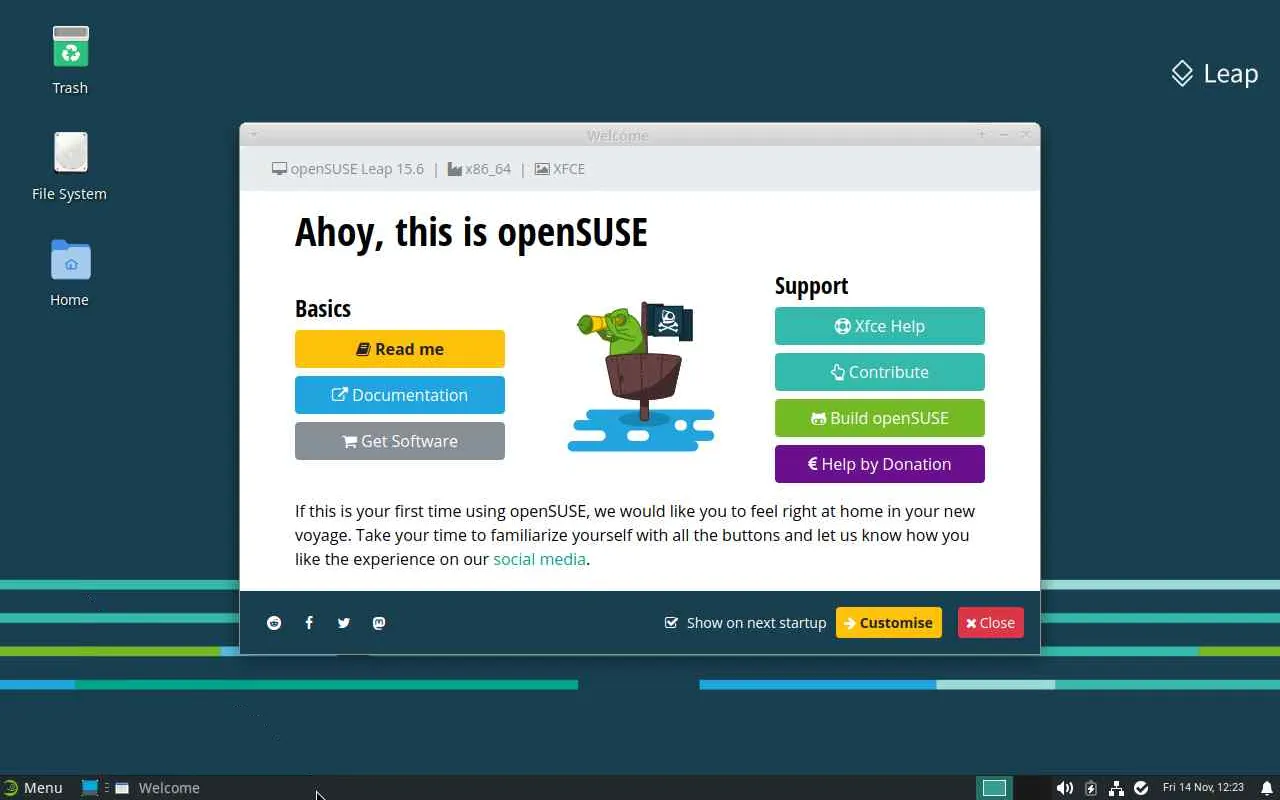Click the Twitter social icon
The image size is (1280, 800).
344,623
